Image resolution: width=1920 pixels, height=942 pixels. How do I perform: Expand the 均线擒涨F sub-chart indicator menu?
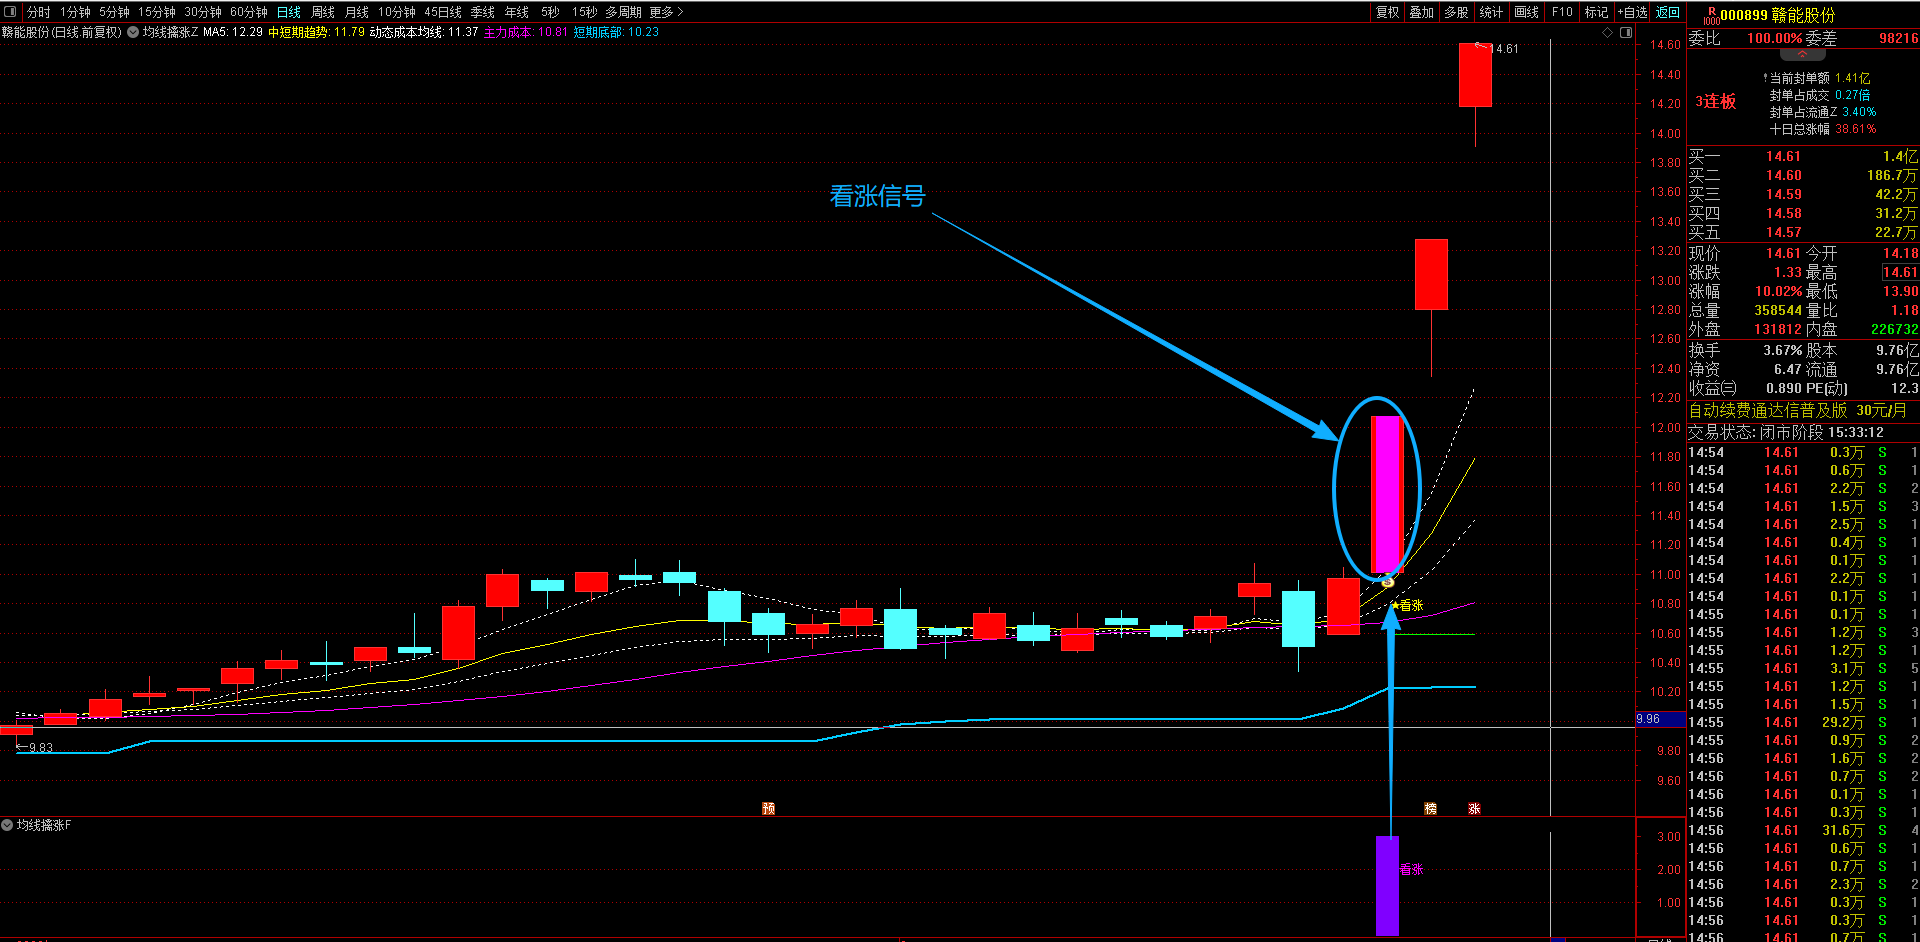click(7, 825)
